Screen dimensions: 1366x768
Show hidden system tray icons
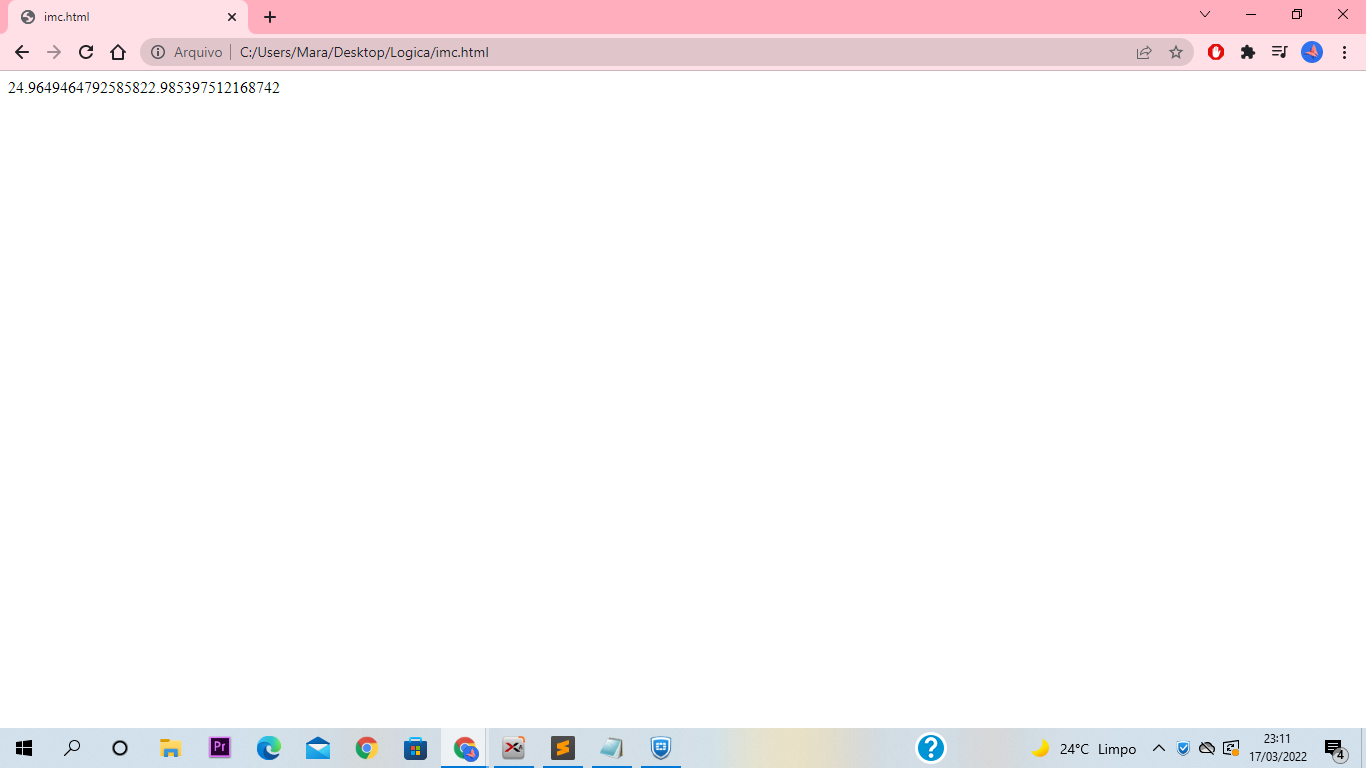click(1159, 749)
